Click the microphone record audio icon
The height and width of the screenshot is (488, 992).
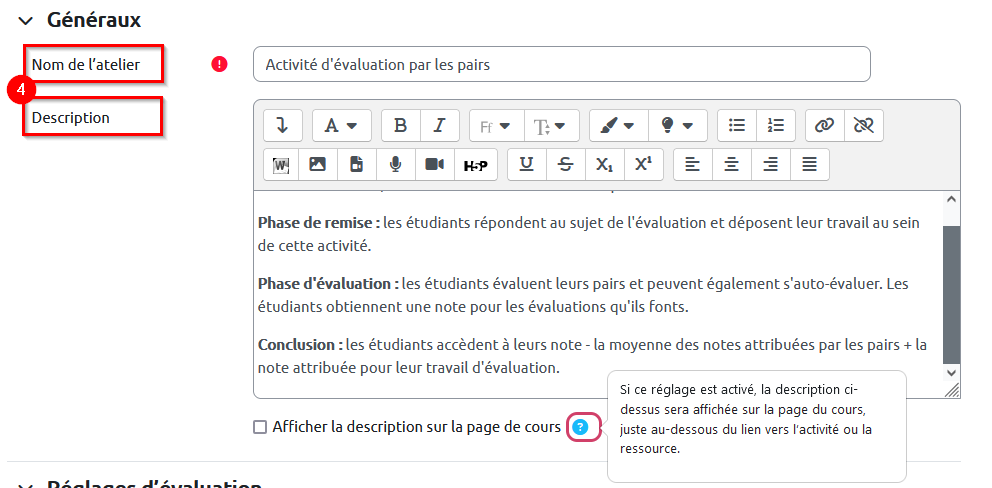(396, 164)
